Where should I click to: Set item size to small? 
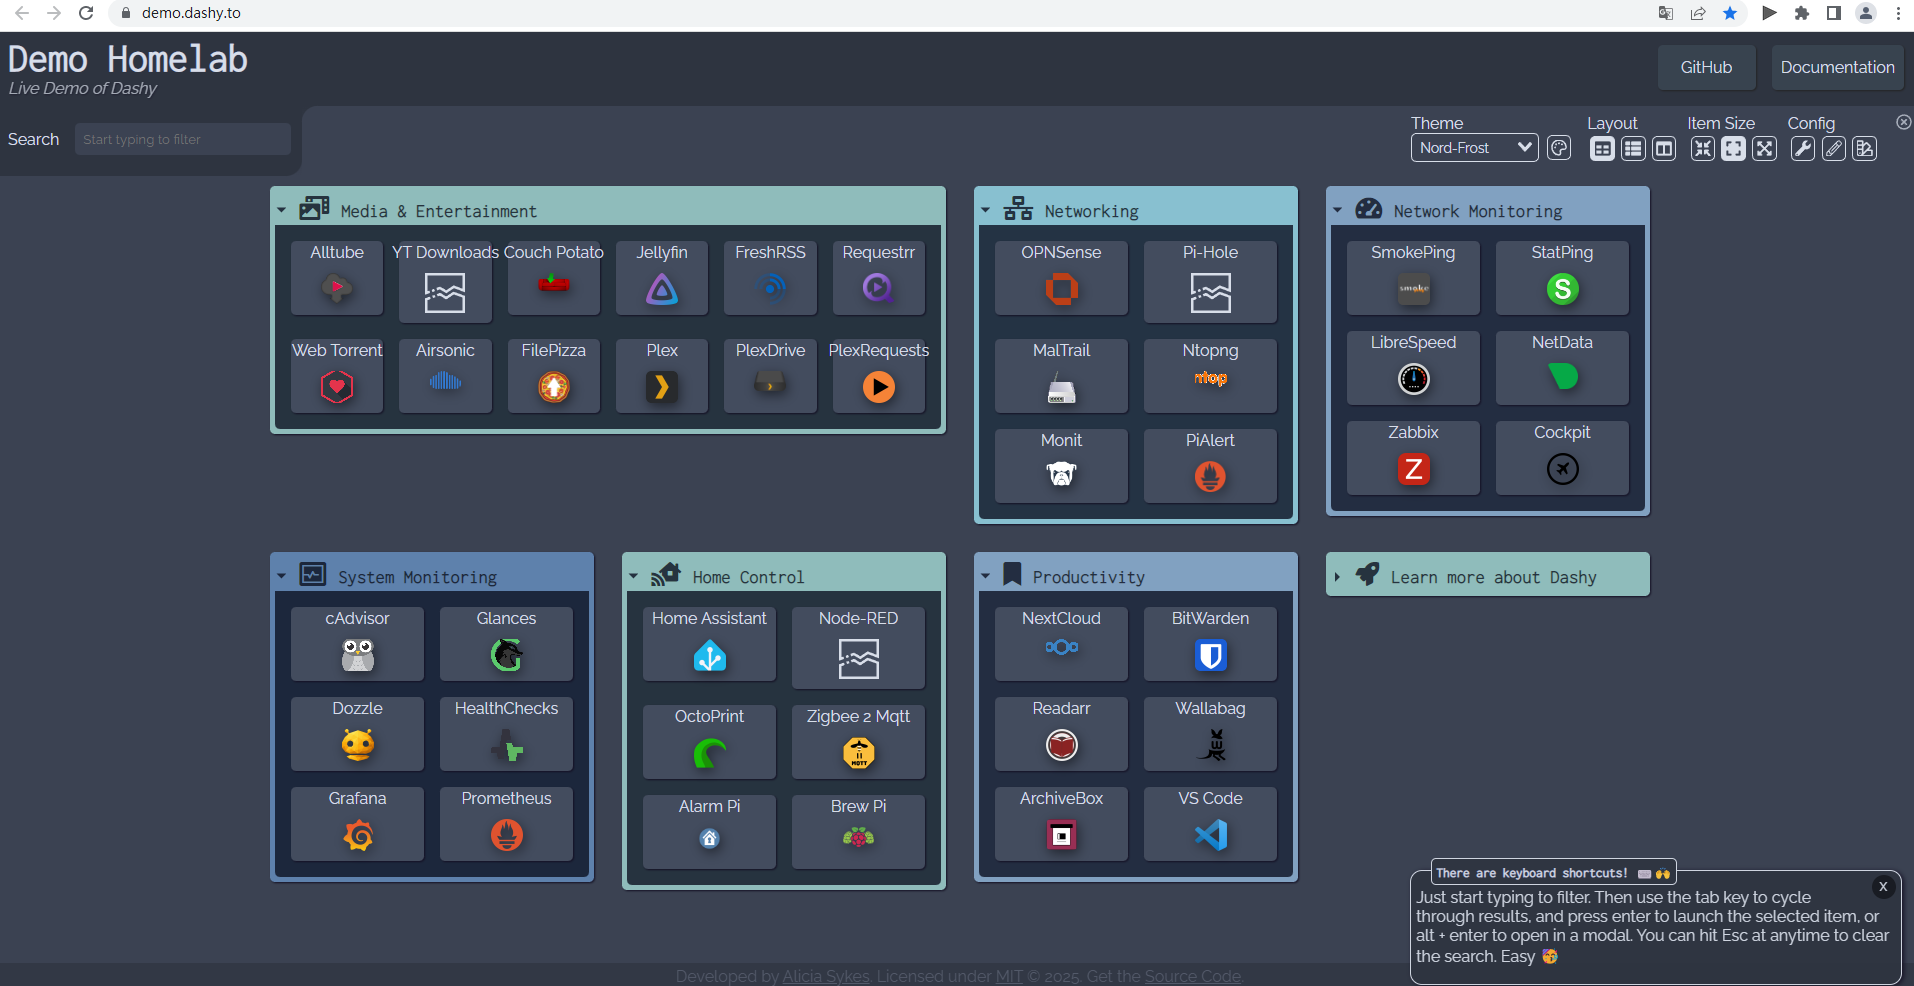pyautogui.click(x=1703, y=149)
